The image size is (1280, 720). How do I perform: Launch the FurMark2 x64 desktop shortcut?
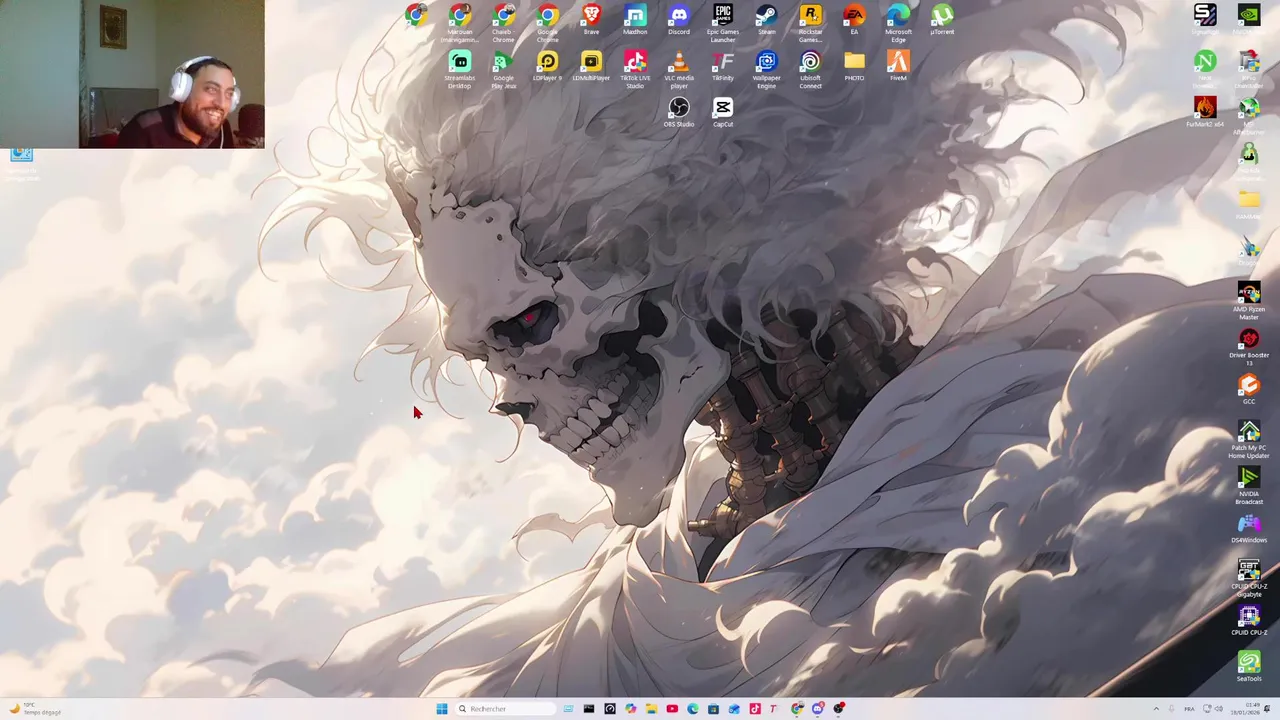coord(1205,112)
